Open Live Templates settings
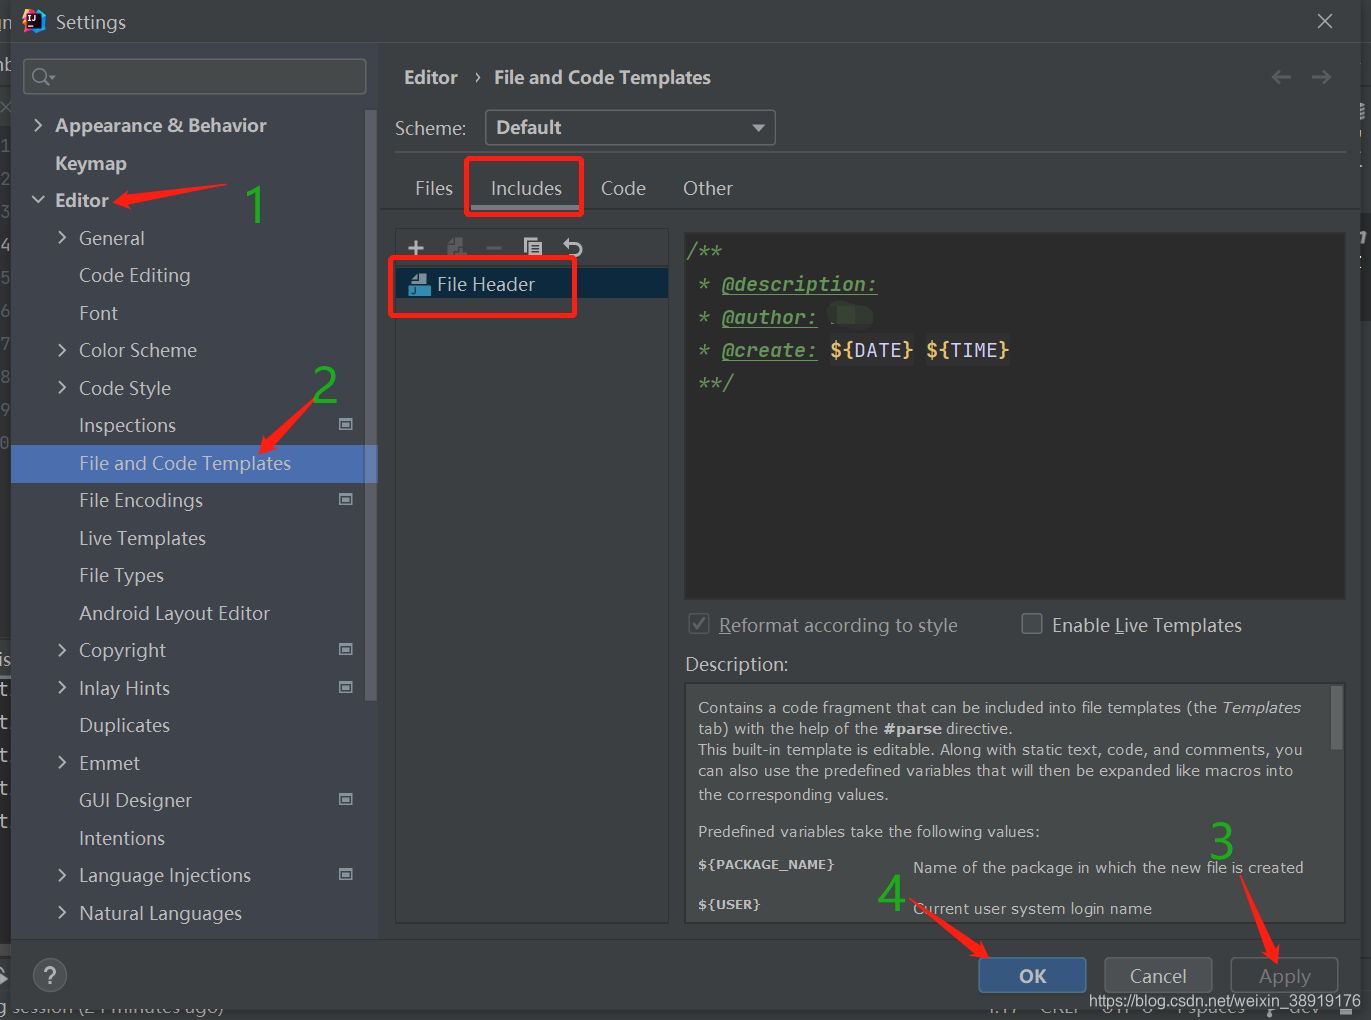This screenshot has height=1020, width=1371. point(142,538)
